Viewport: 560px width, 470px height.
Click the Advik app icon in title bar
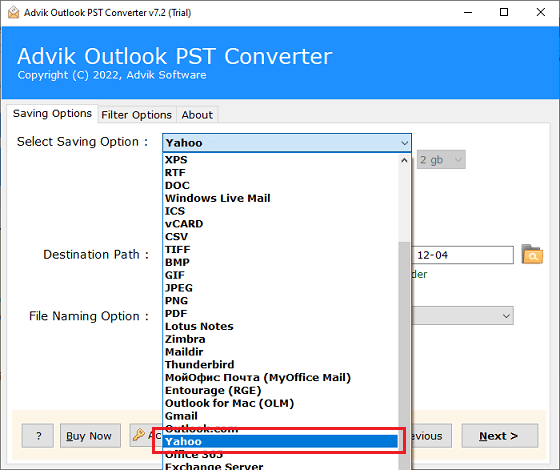coord(13,12)
